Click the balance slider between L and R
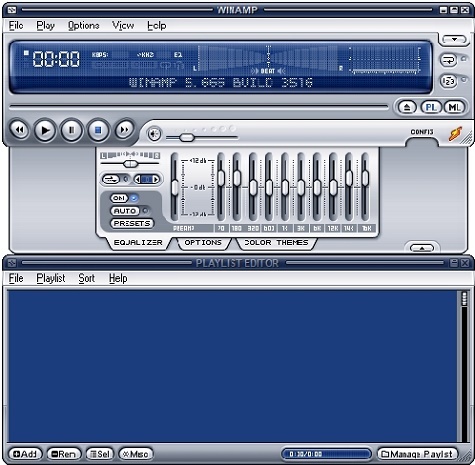The width and height of the screenshot is (475, 465). coord(130,163)
